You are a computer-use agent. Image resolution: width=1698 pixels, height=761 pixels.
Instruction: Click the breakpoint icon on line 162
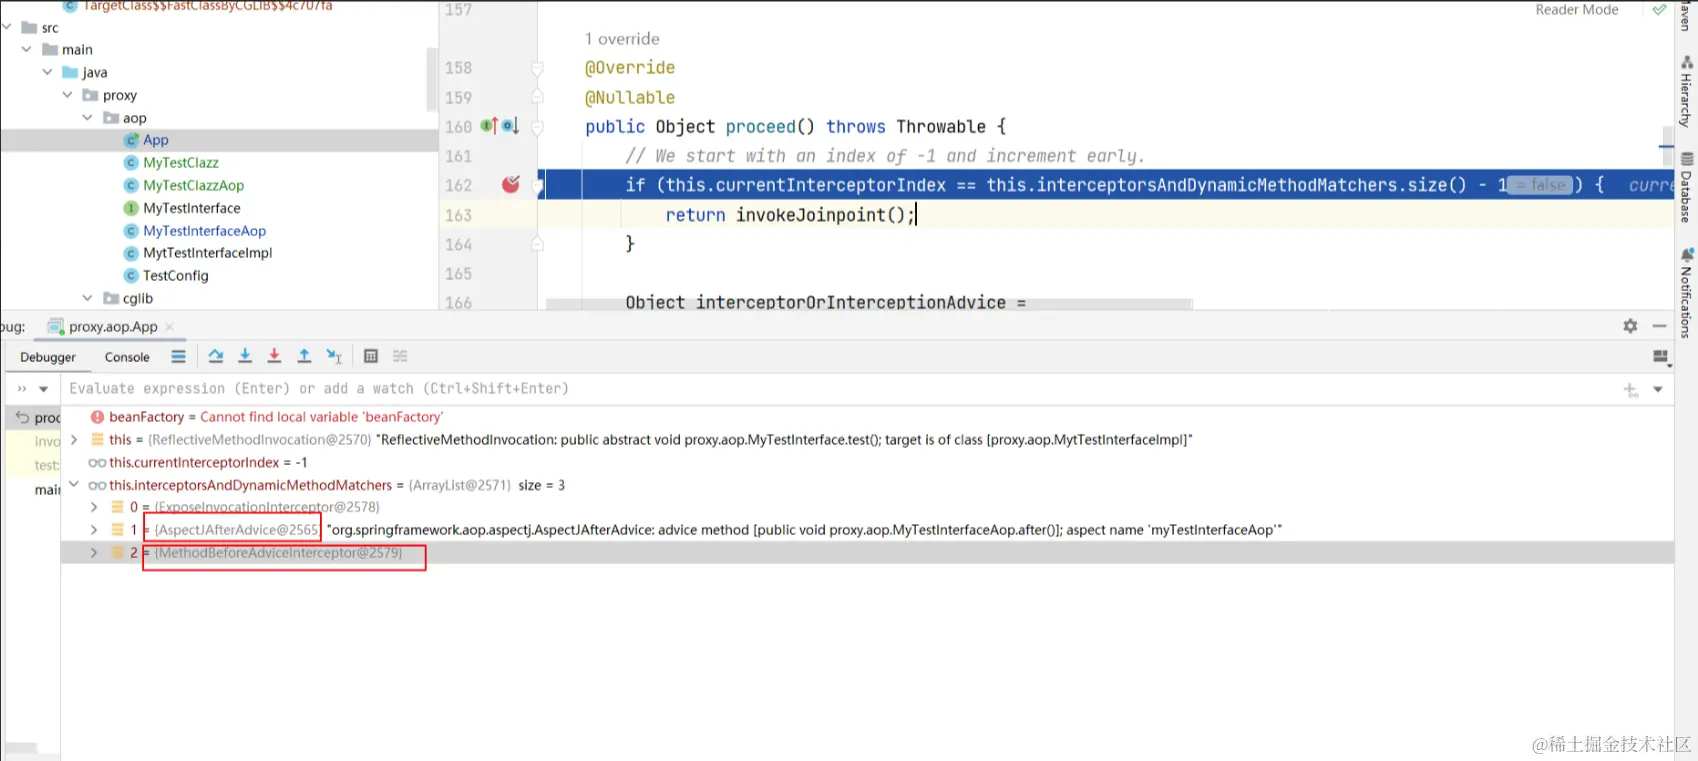pyautogui.click(x=511, y=184)
